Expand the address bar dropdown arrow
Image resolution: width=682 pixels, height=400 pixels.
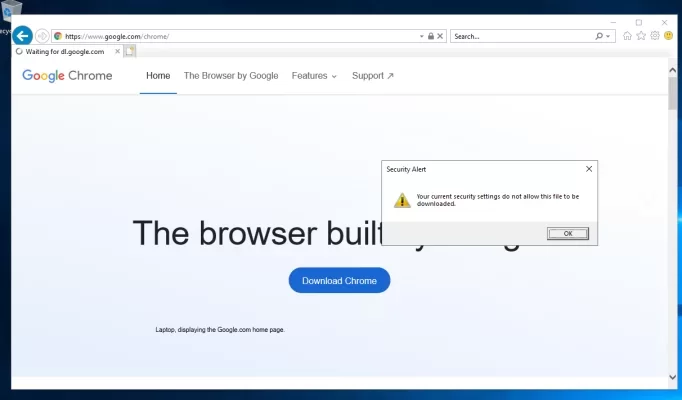coord(421,36)
